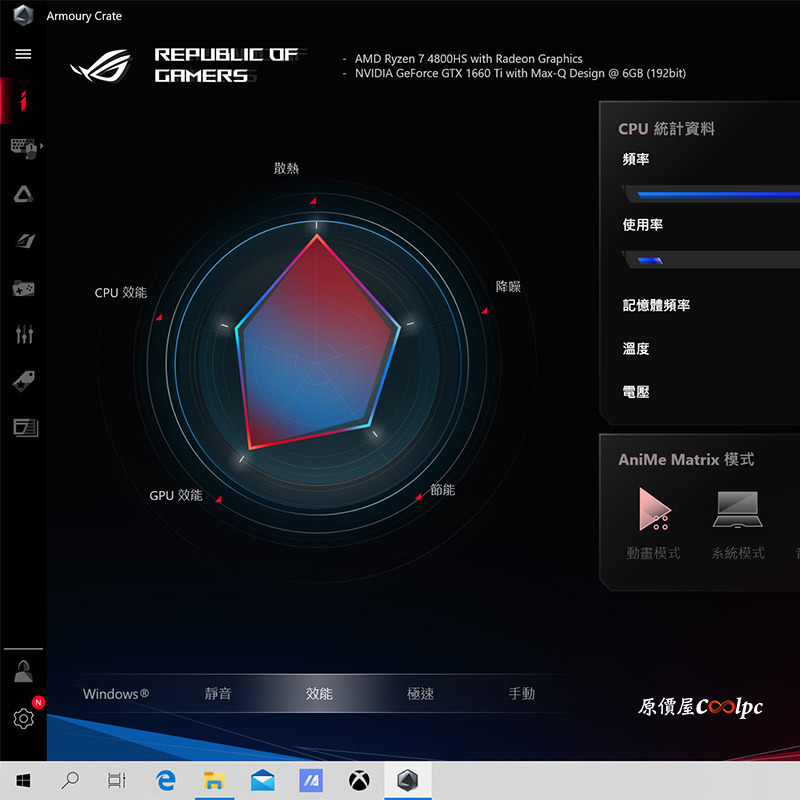Screen dimensions: 800x800
Task: Click the AniMe Matrix 模式 heading
Action: pyautogui.click(x=686, y=460)
